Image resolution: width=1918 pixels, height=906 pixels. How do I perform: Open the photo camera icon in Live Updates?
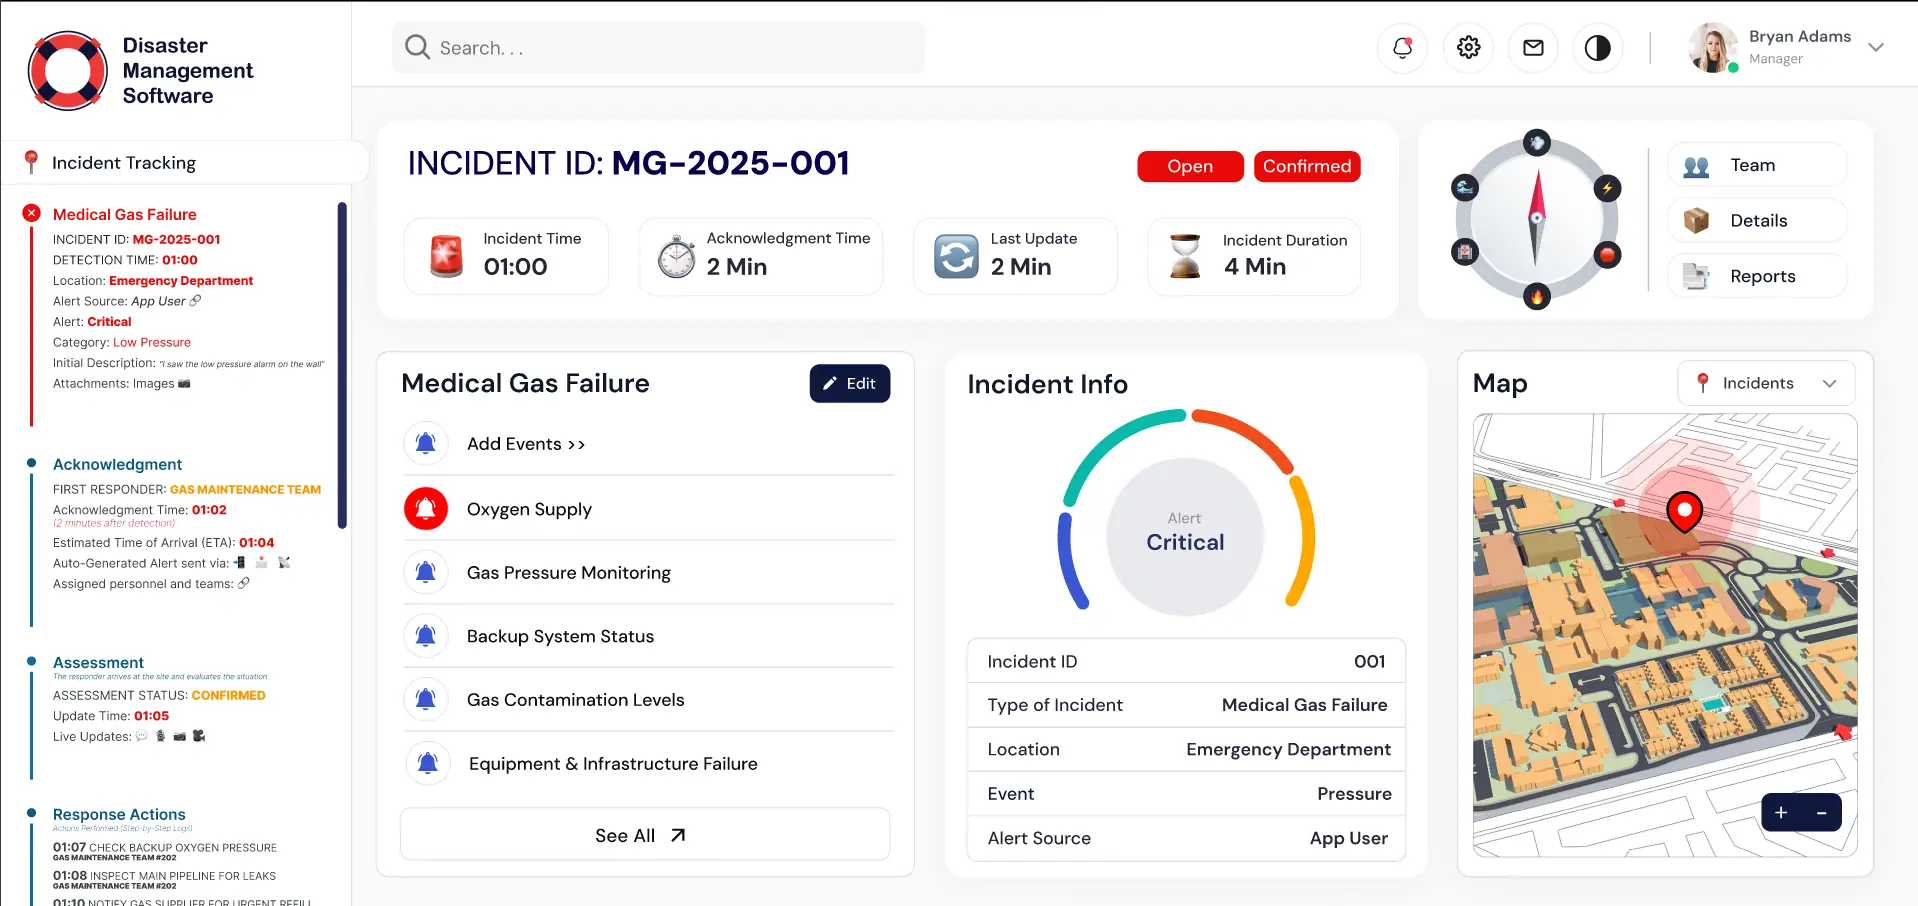[180, 736]
